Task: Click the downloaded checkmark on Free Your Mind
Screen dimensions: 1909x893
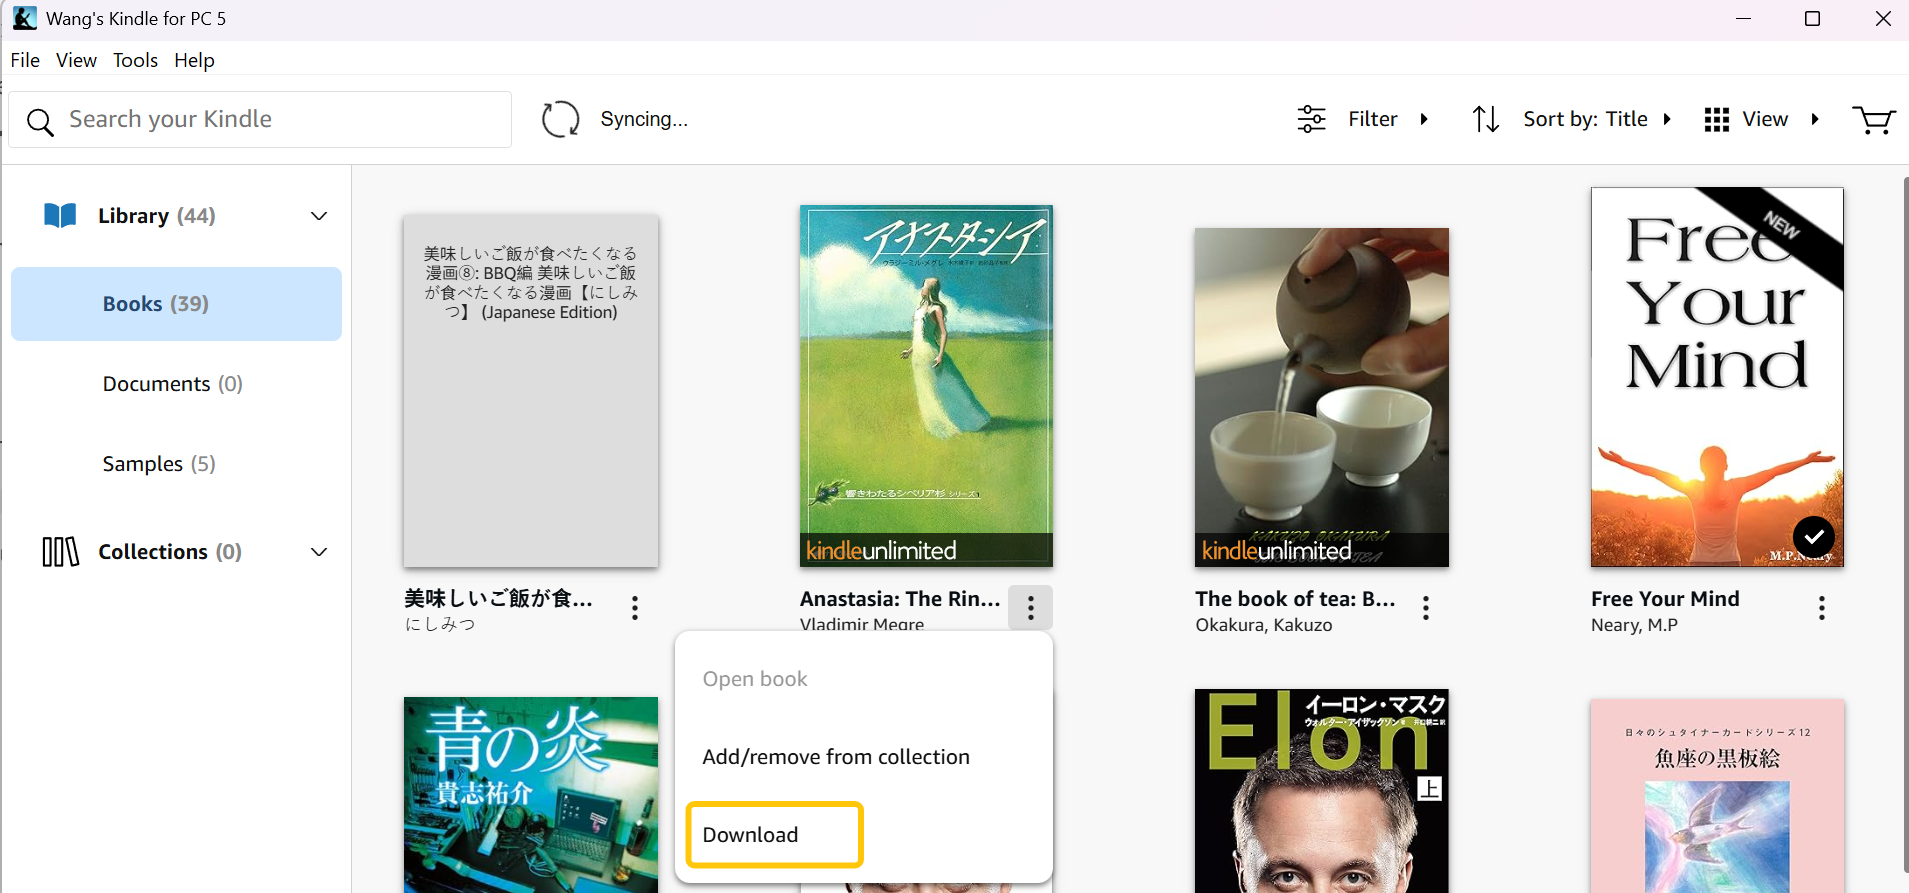Action: coord(1814,537)
